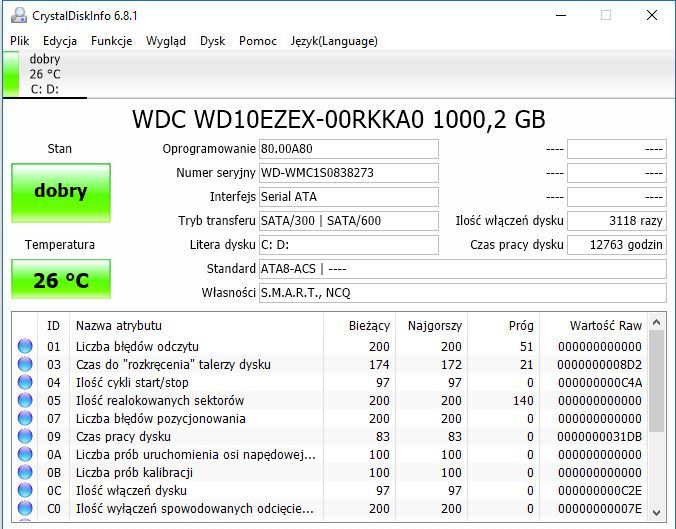Select row 'Czas do "rozkręcenia" talerzy dysku'
Viewport: 676px width, 529px height.
coord(330,364)
